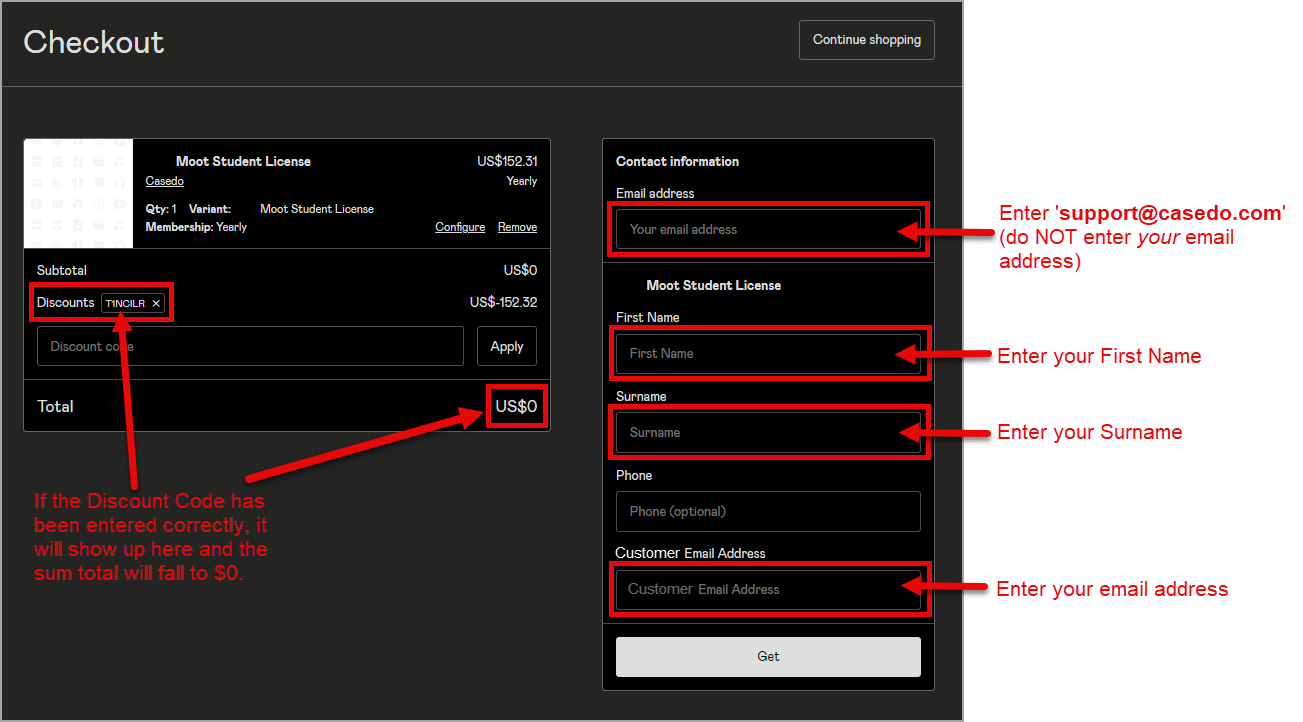Click the Continue shopping button
1303x722 pixels.
tap(866, 40)
